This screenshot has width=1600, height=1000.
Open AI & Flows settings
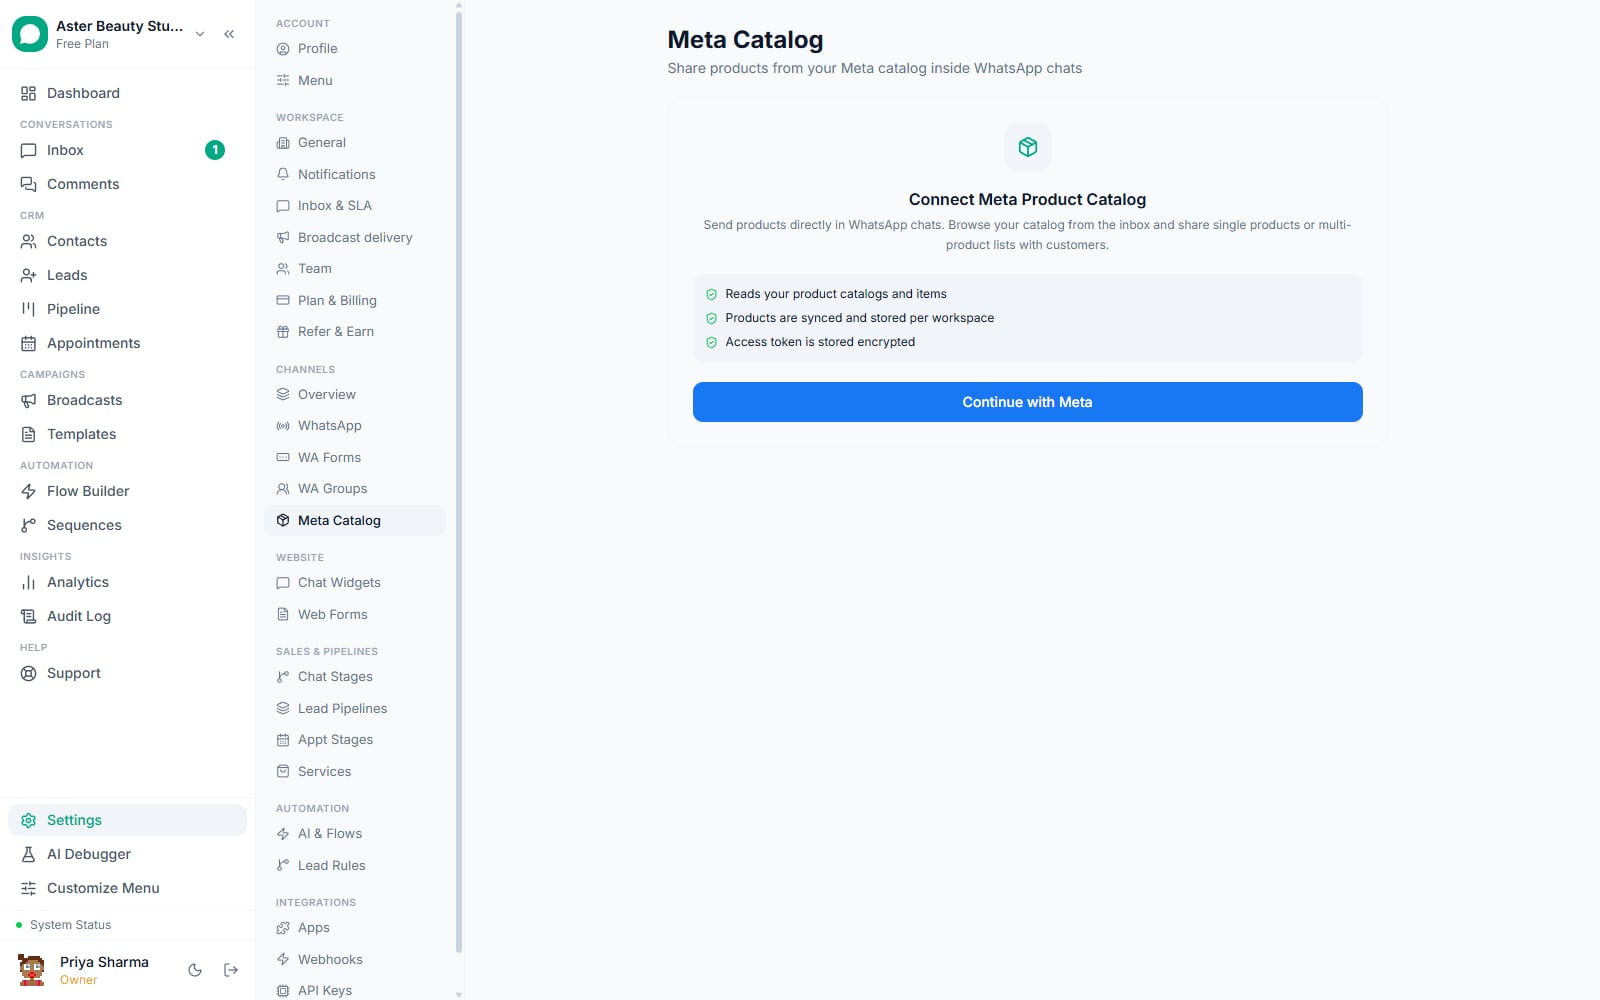point(354,834)
